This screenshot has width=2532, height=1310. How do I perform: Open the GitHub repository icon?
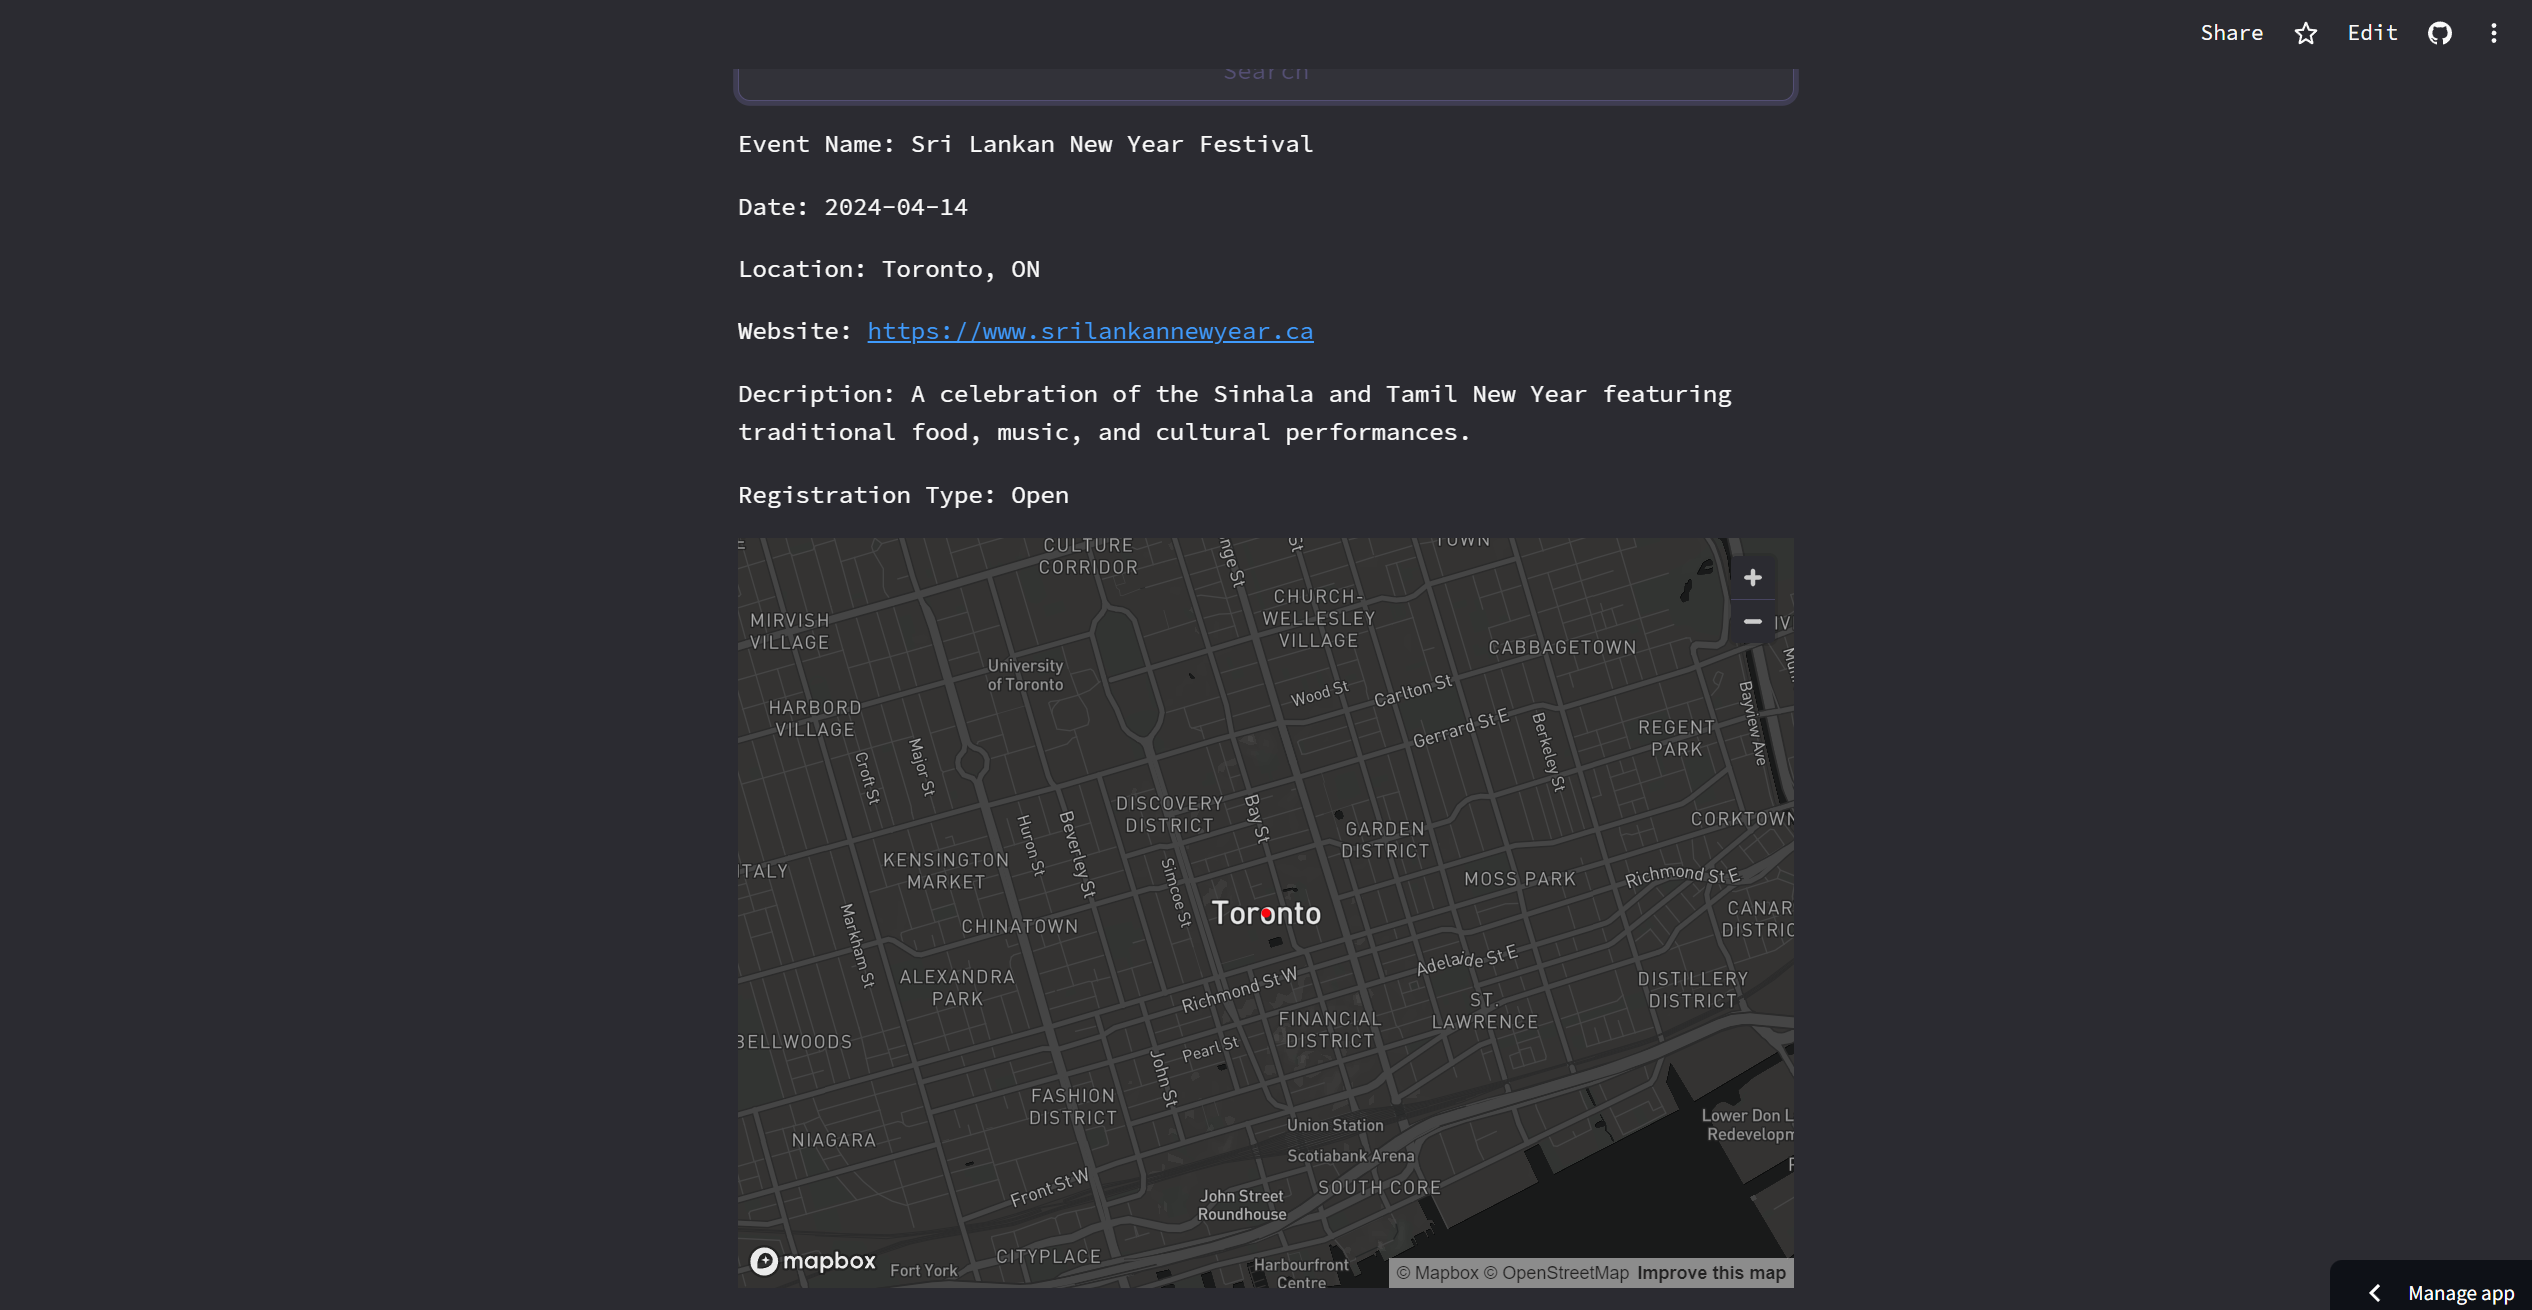(x=2440, y=33)
